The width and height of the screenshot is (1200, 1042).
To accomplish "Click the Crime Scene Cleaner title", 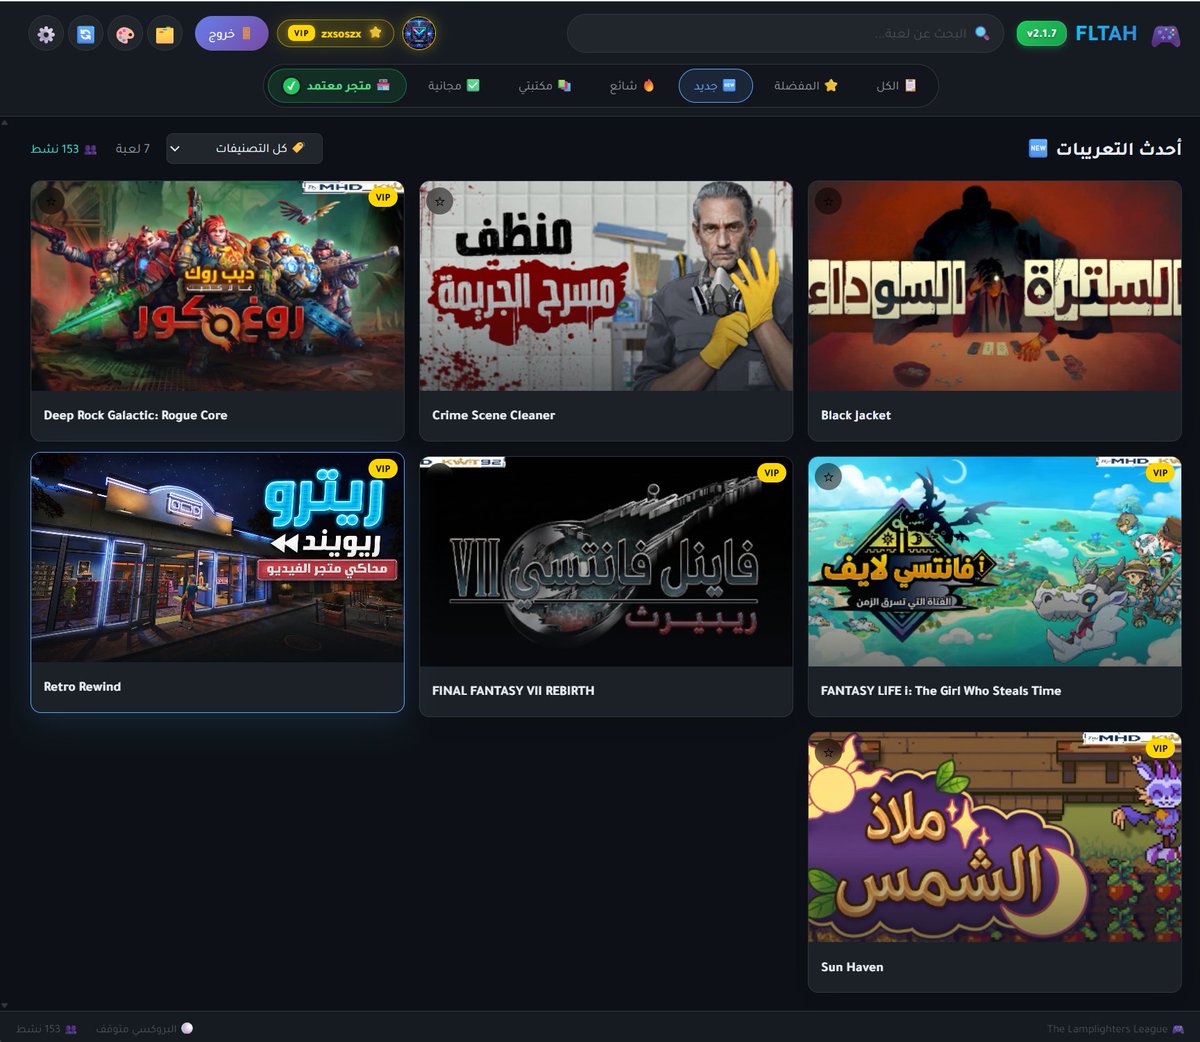I will pos(493,415).
